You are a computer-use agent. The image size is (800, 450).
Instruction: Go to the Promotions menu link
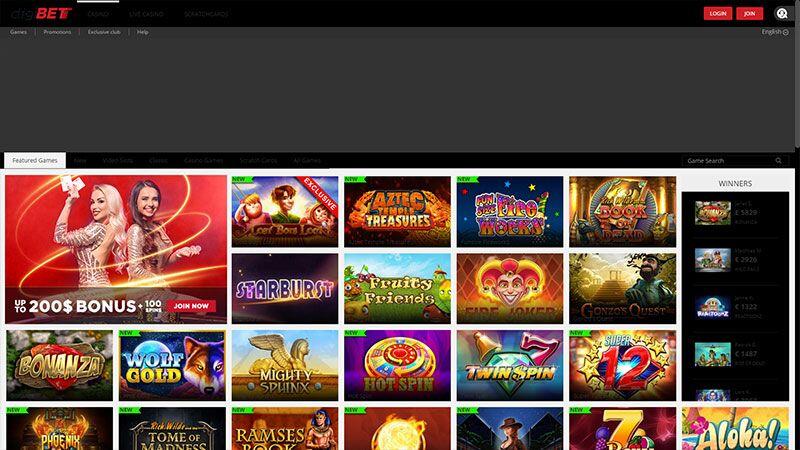(x=57, y=32)
